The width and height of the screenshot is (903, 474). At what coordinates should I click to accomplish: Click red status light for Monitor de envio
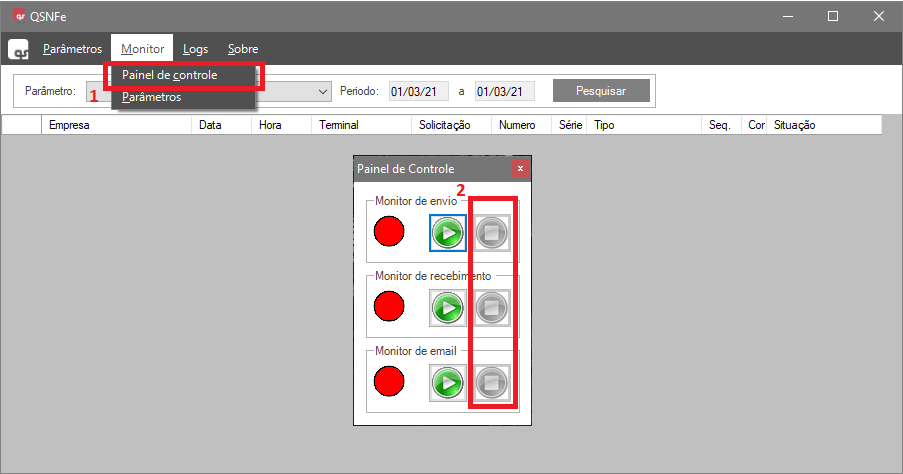pos(389,232)
